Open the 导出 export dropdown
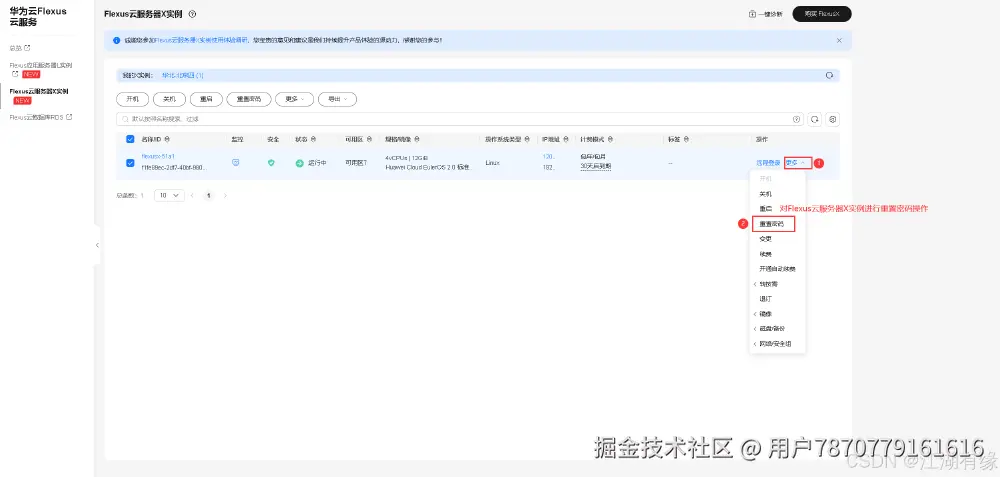 pos(337,99)
